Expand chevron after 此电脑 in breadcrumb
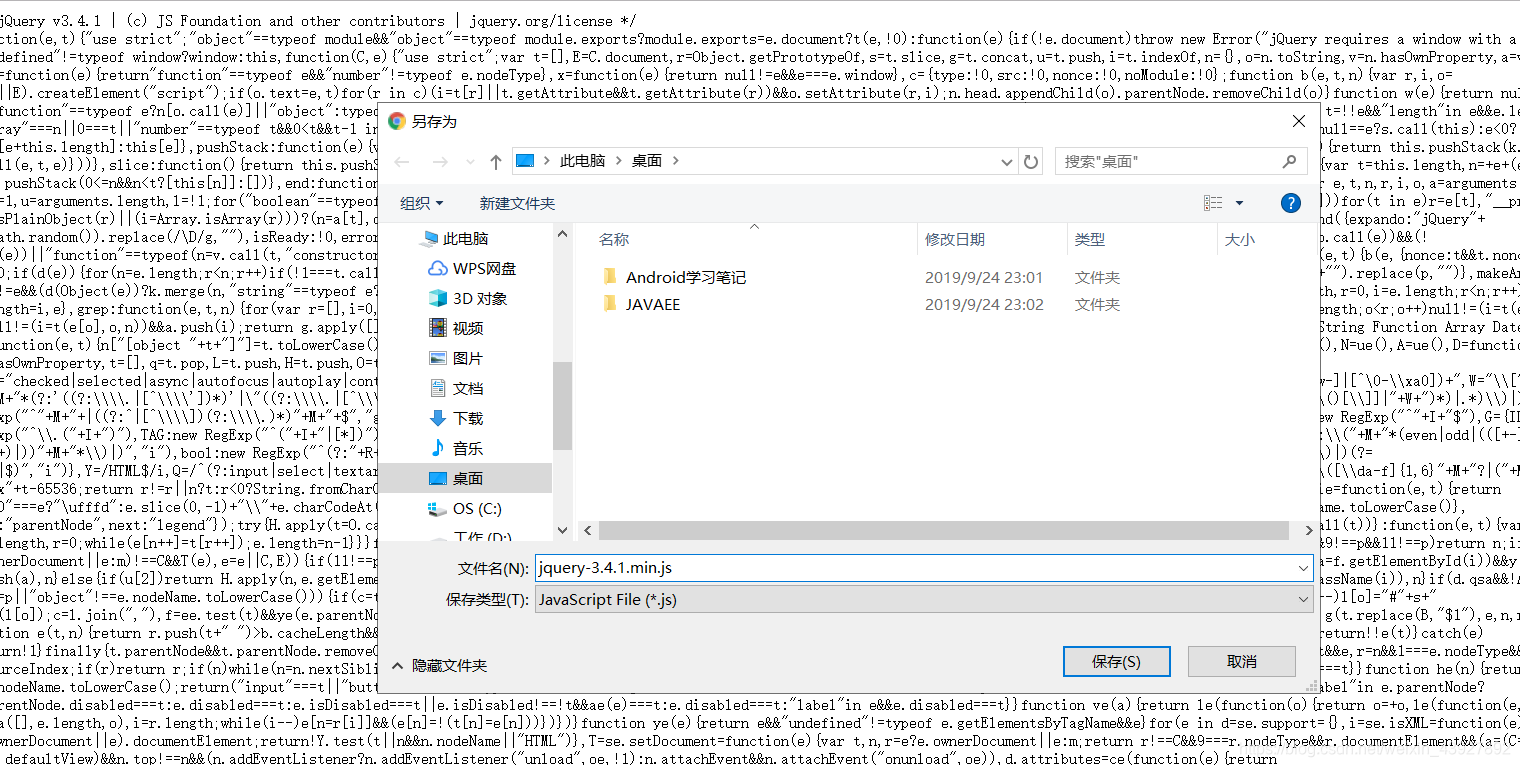Screen dimensions: 1520x767 point(619,161)
